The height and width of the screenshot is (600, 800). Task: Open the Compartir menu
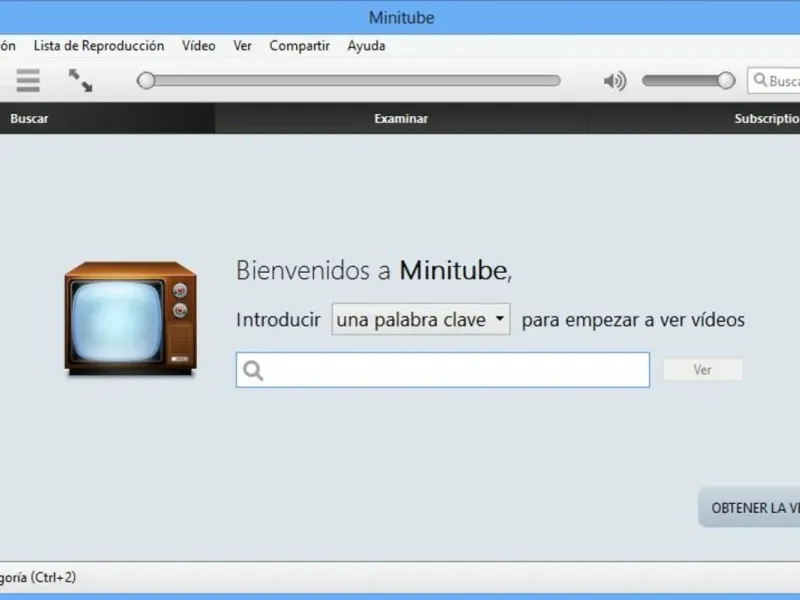point(299,46)
